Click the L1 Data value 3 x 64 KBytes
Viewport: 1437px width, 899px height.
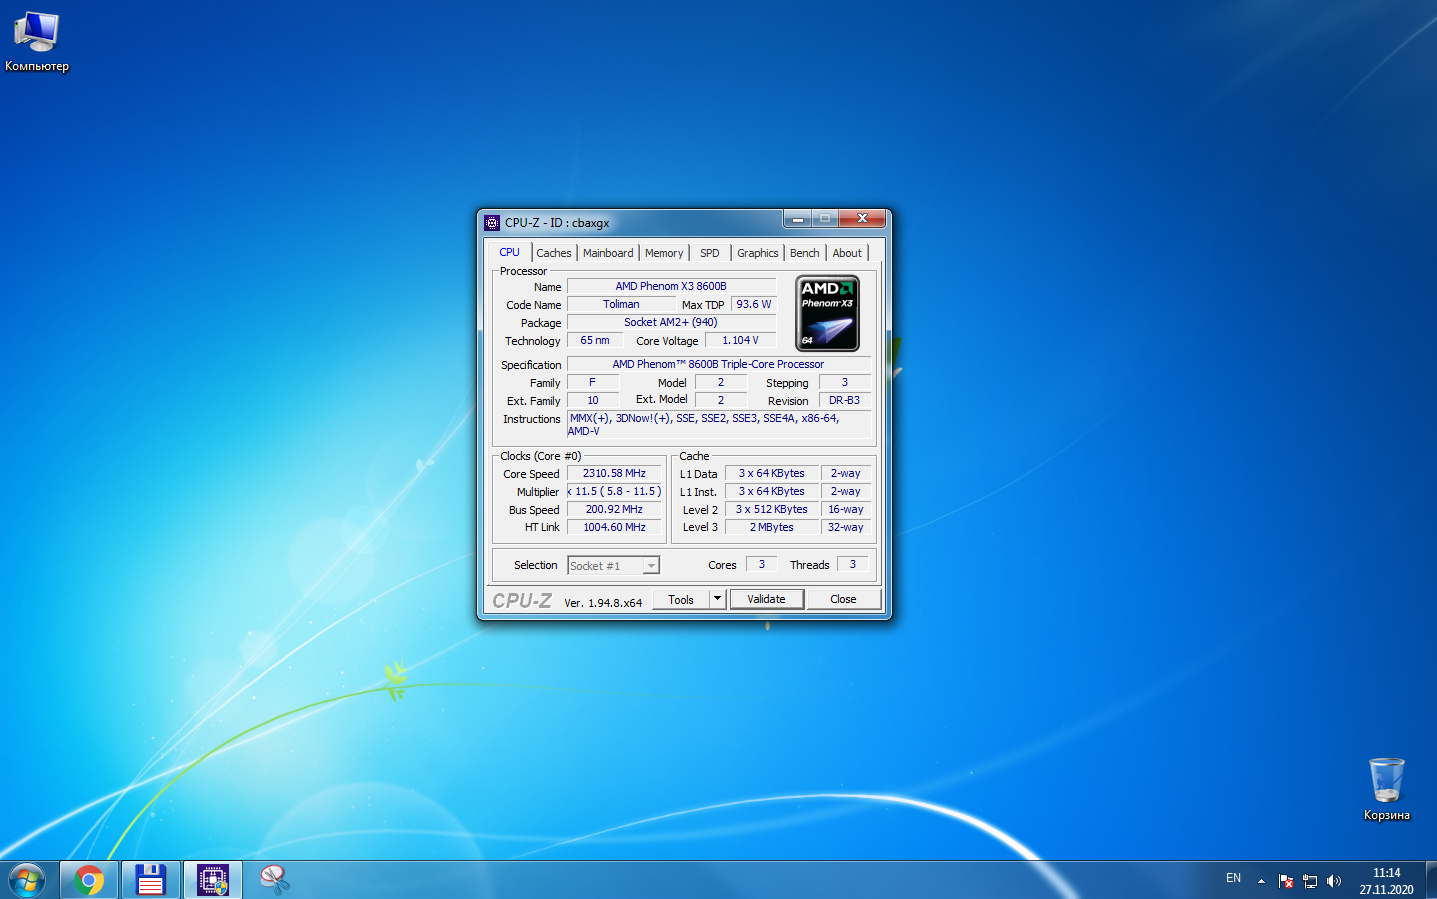tap(771, 473)
